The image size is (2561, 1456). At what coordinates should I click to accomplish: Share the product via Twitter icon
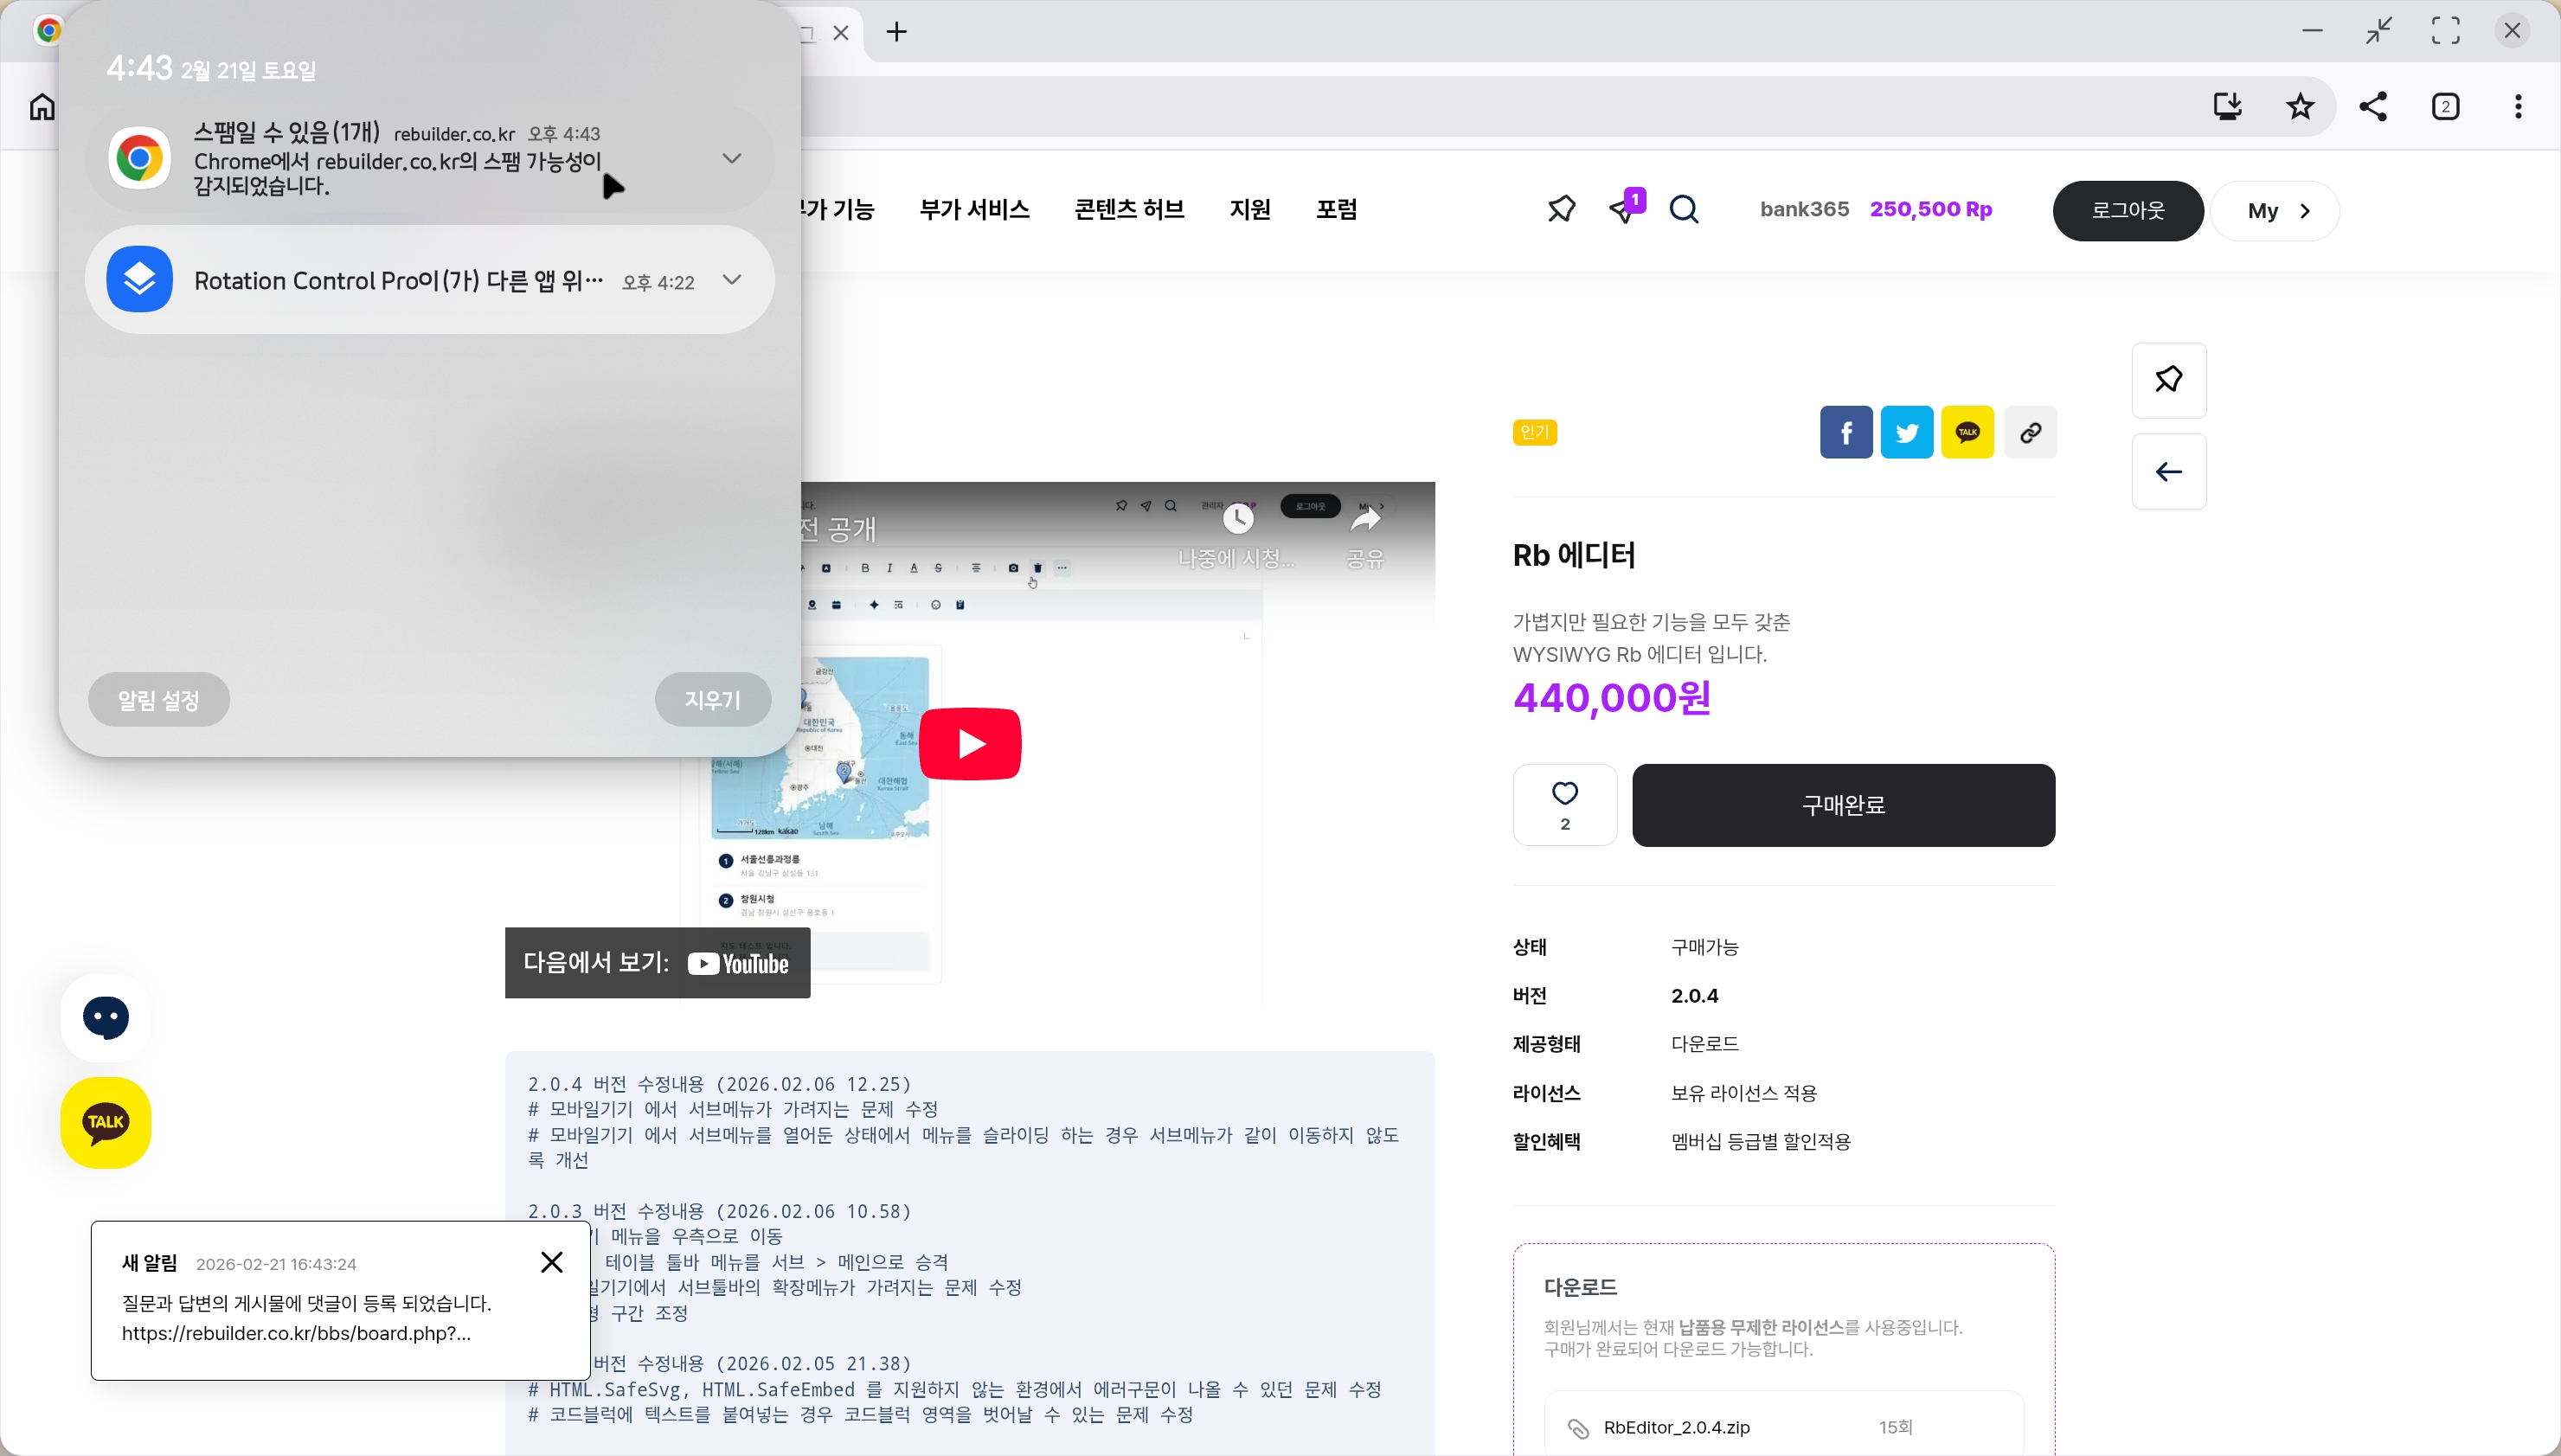[x=1906, y=432]
